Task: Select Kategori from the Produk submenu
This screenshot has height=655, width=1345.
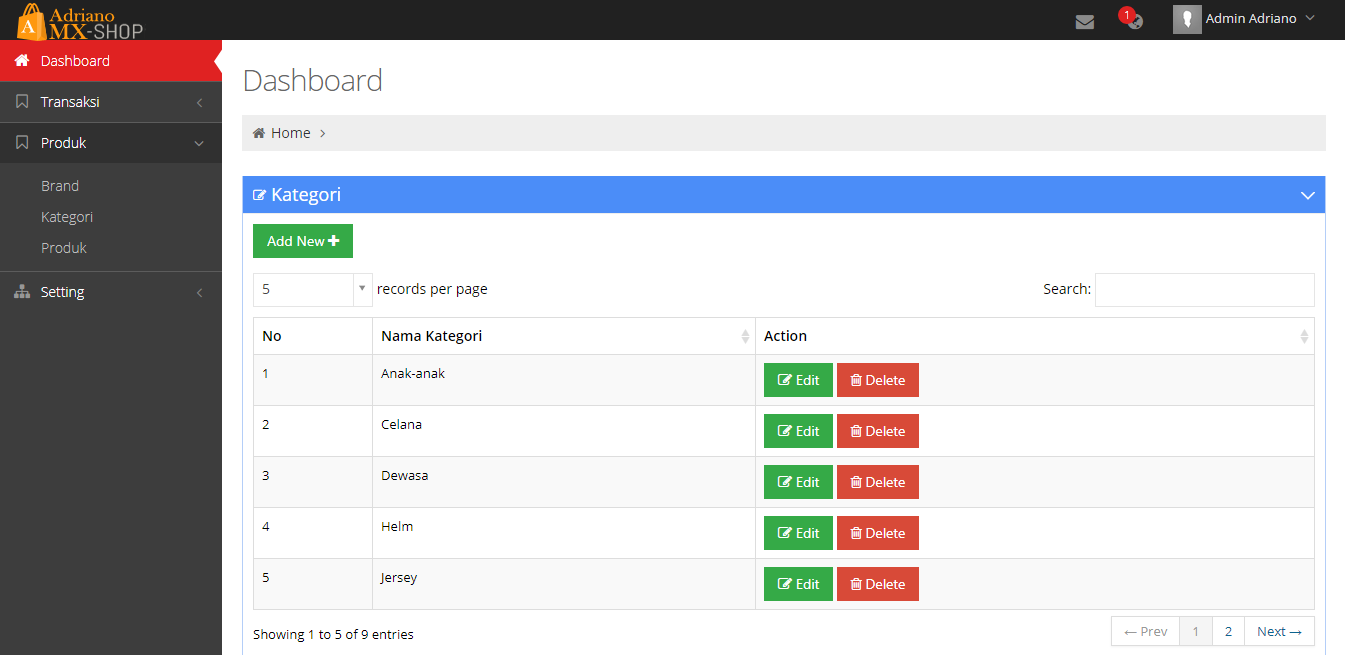Action: [67, 216]
